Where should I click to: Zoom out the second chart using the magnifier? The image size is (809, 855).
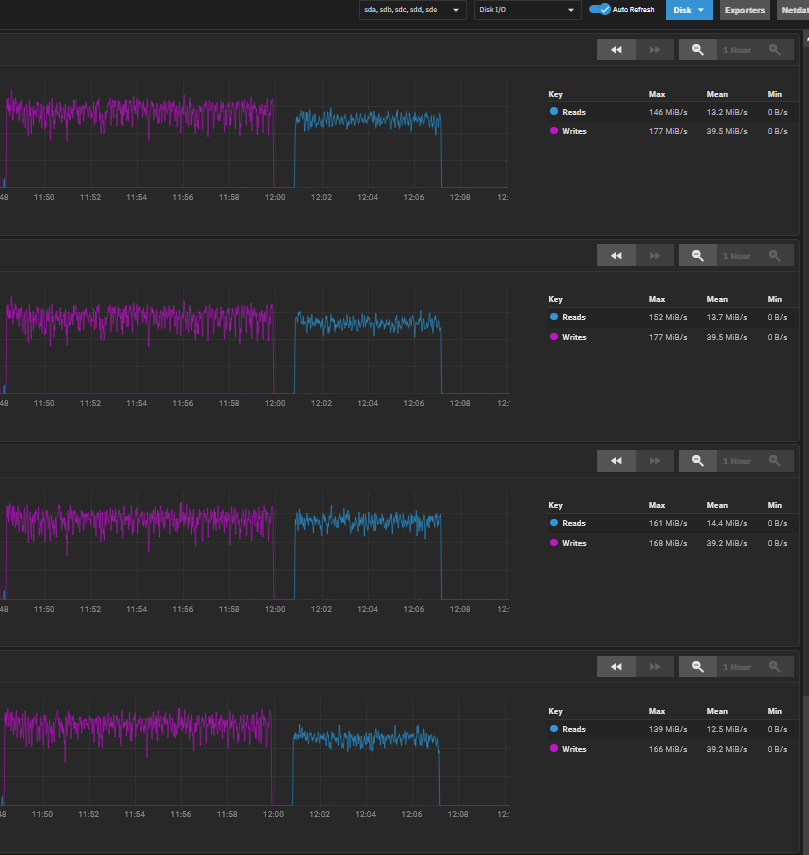pos(698,256)
